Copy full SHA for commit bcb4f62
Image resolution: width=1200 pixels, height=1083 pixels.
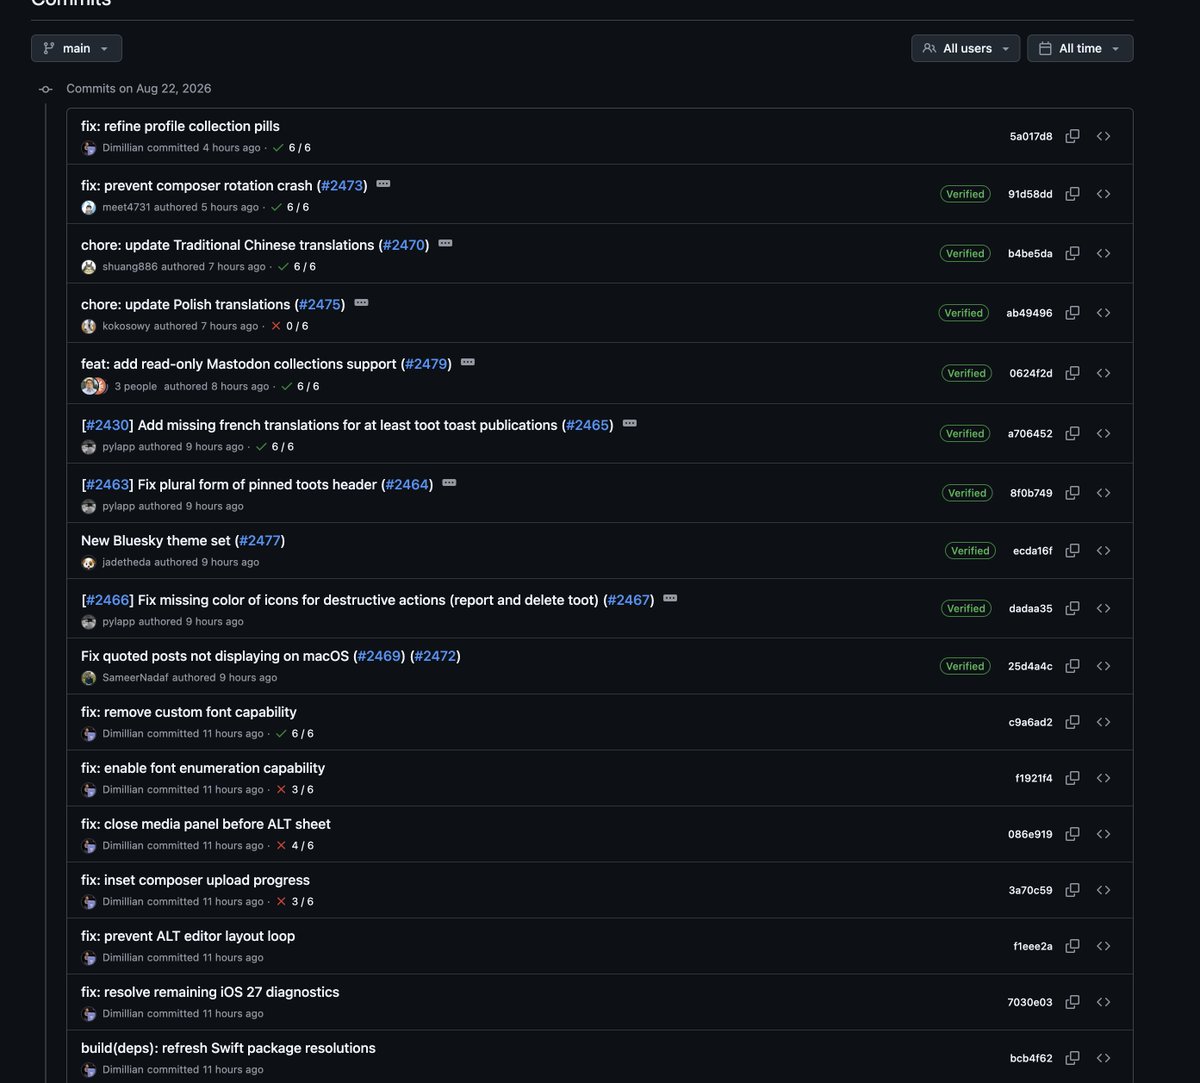coord(1072,1058)
